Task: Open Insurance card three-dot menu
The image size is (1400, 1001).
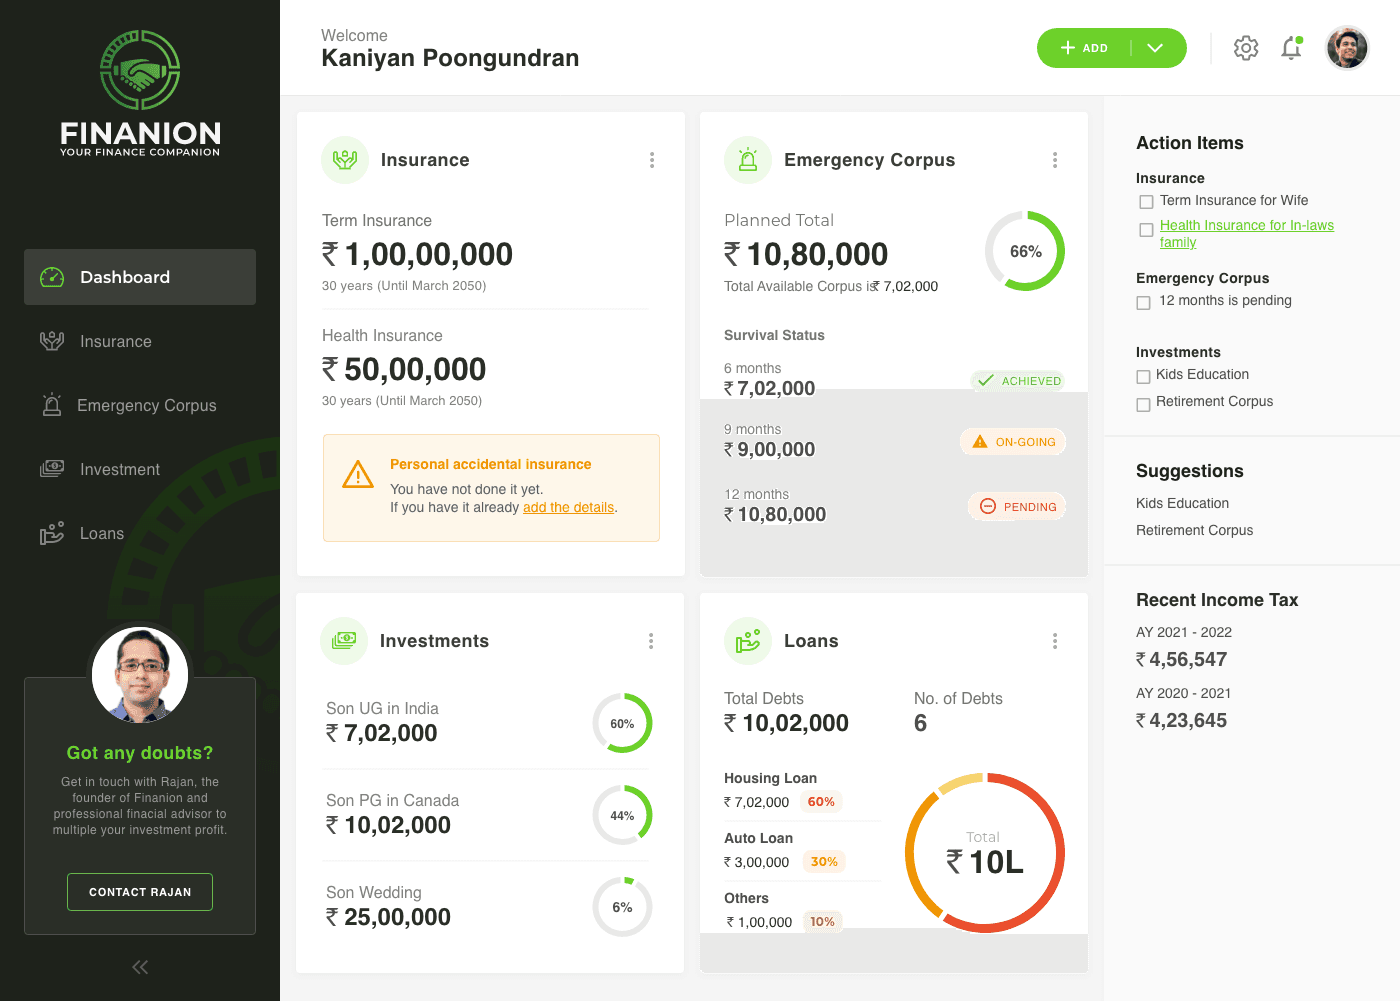Action: (652, 160)
